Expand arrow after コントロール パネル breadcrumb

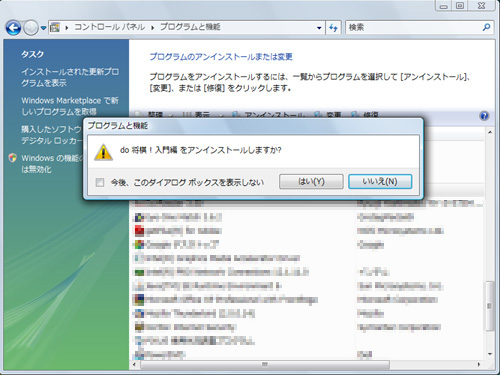[x=152, y=28]
